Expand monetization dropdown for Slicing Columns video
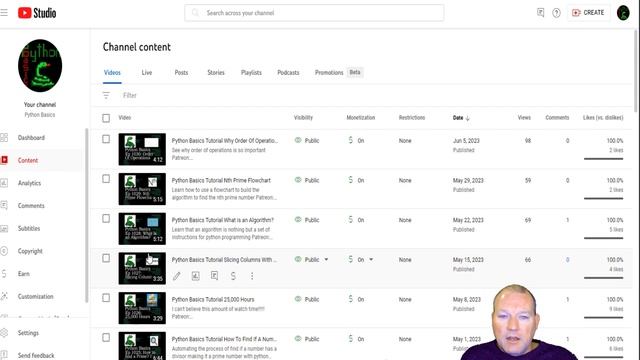Viewport: 640px width, 360px height. coord(371,260)
